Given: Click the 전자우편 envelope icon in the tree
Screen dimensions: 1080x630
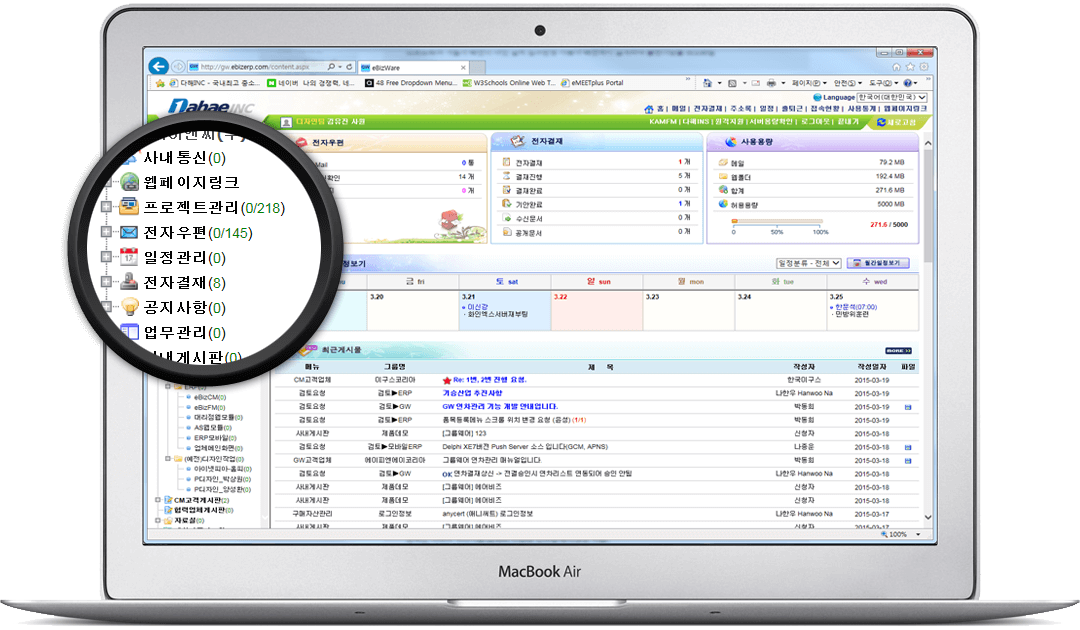Looking at the screenshot, I should coord(130,233).
